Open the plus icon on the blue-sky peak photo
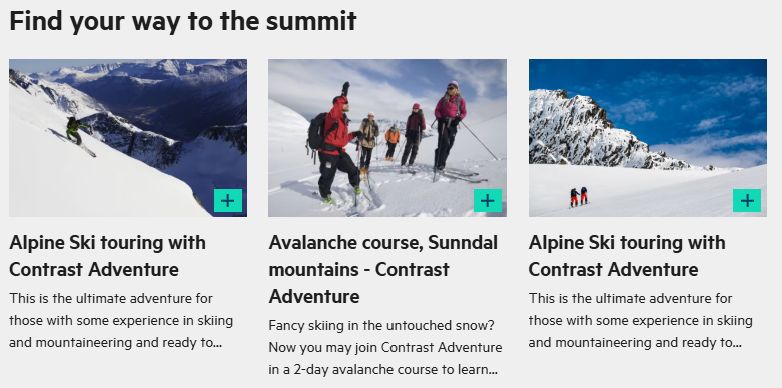Screen dimensions: 782x388 tap(747, 200)
